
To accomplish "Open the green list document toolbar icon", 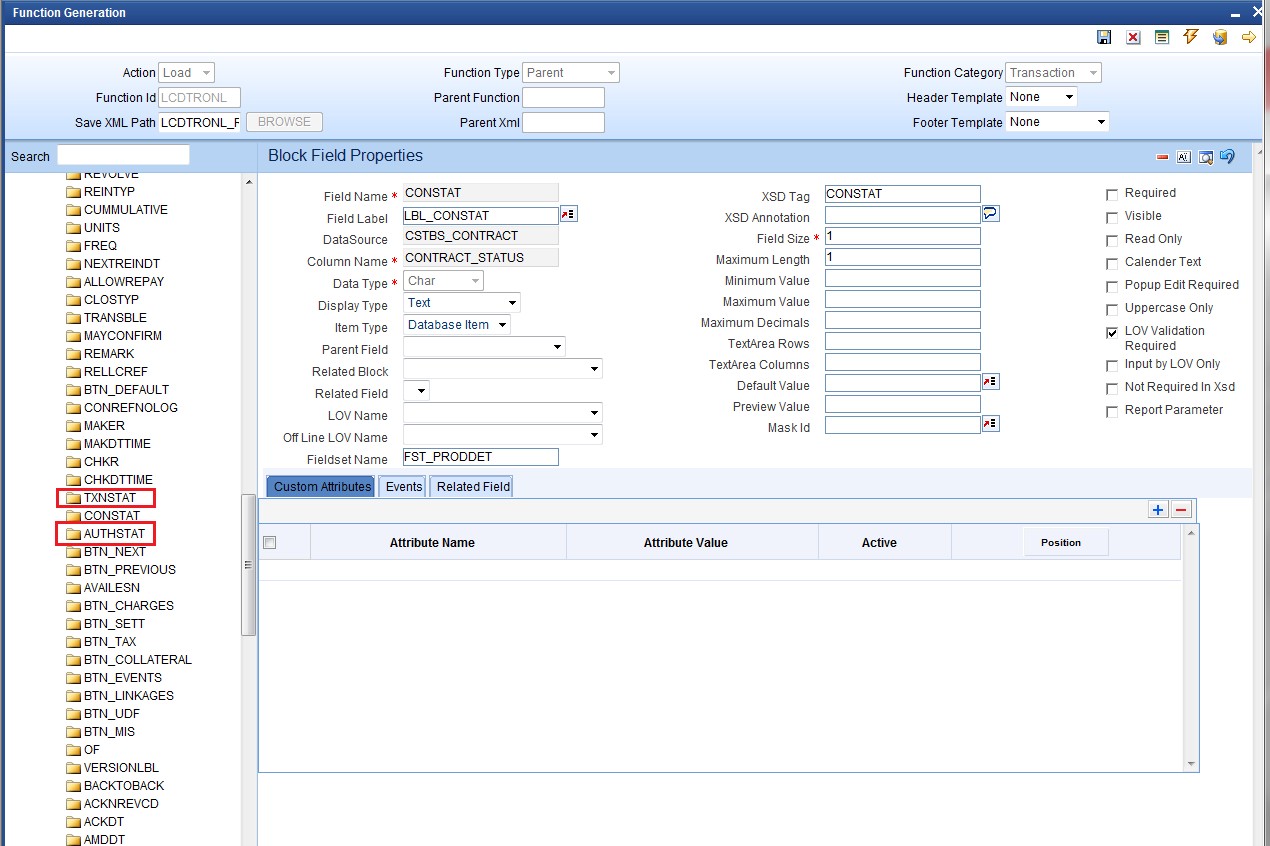I will pos(1162,37).
